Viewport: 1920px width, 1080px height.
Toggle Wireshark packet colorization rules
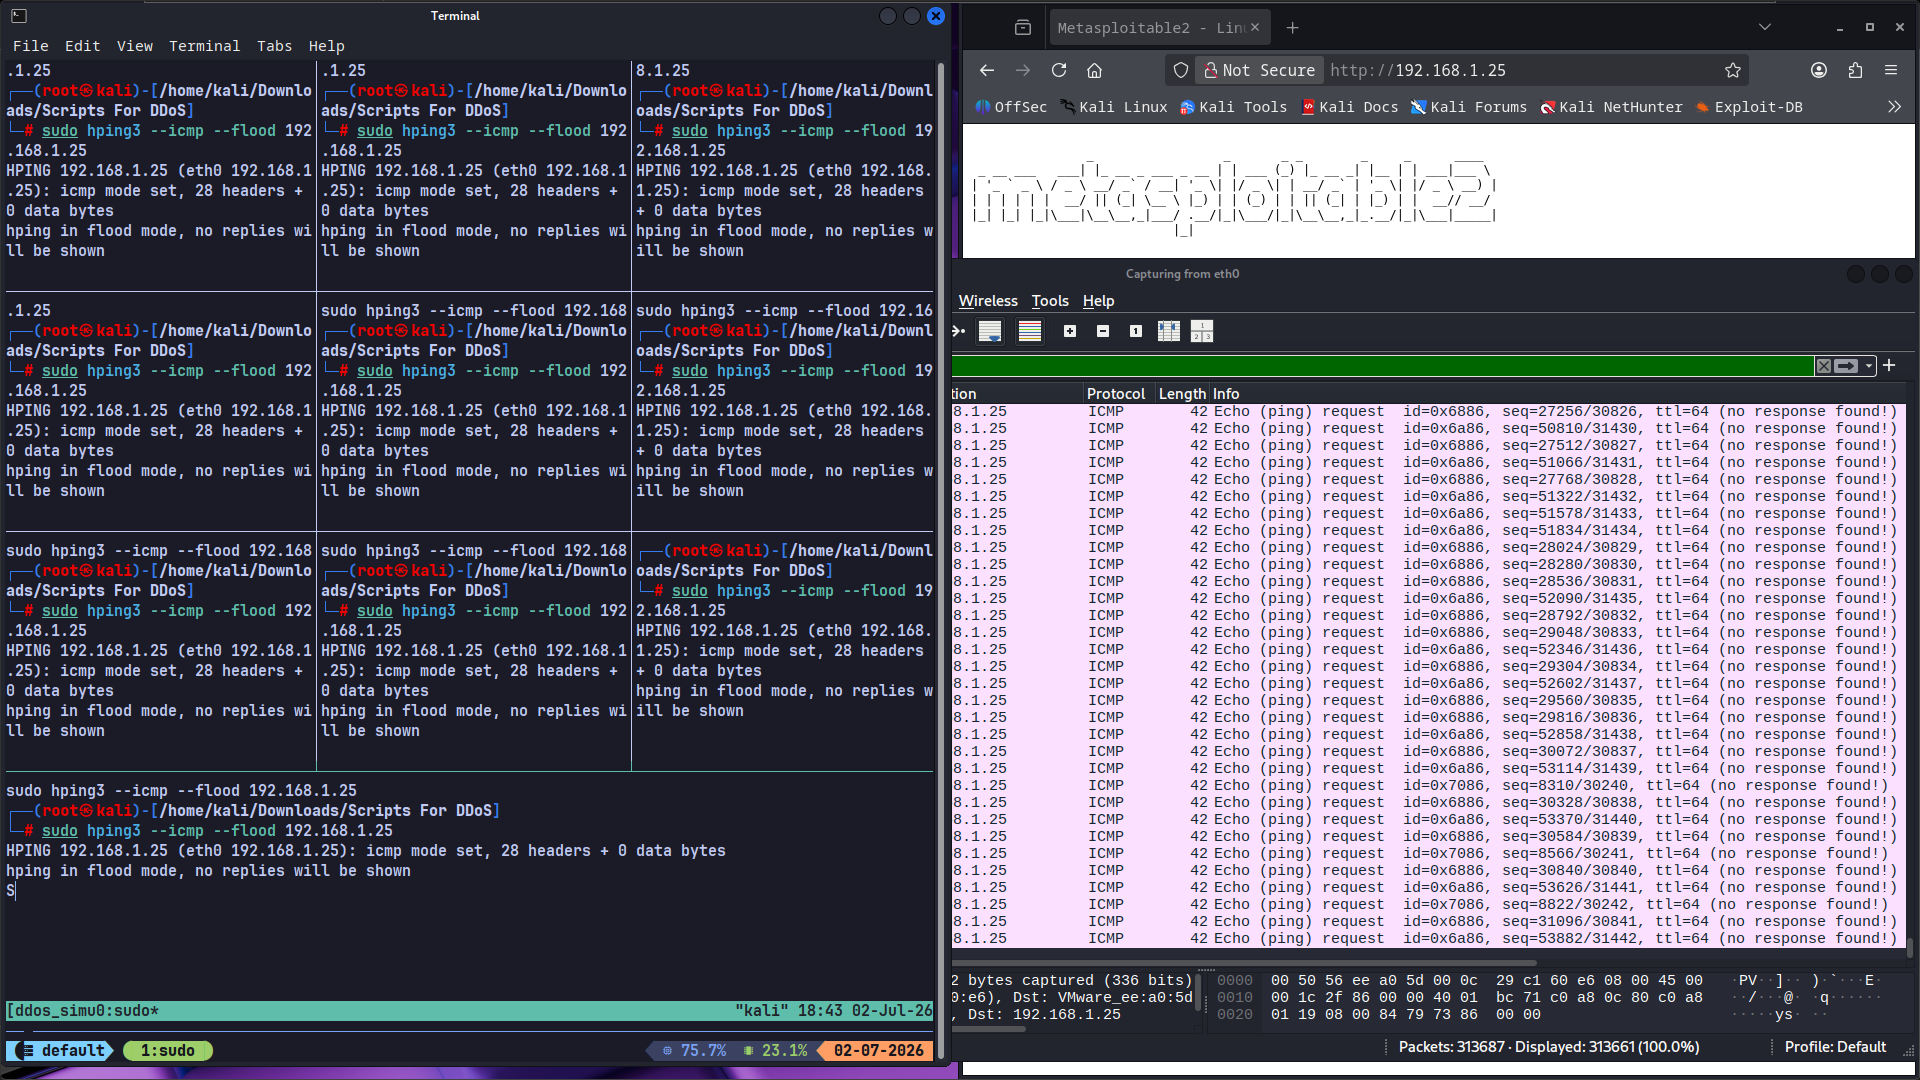(1030, 331)
